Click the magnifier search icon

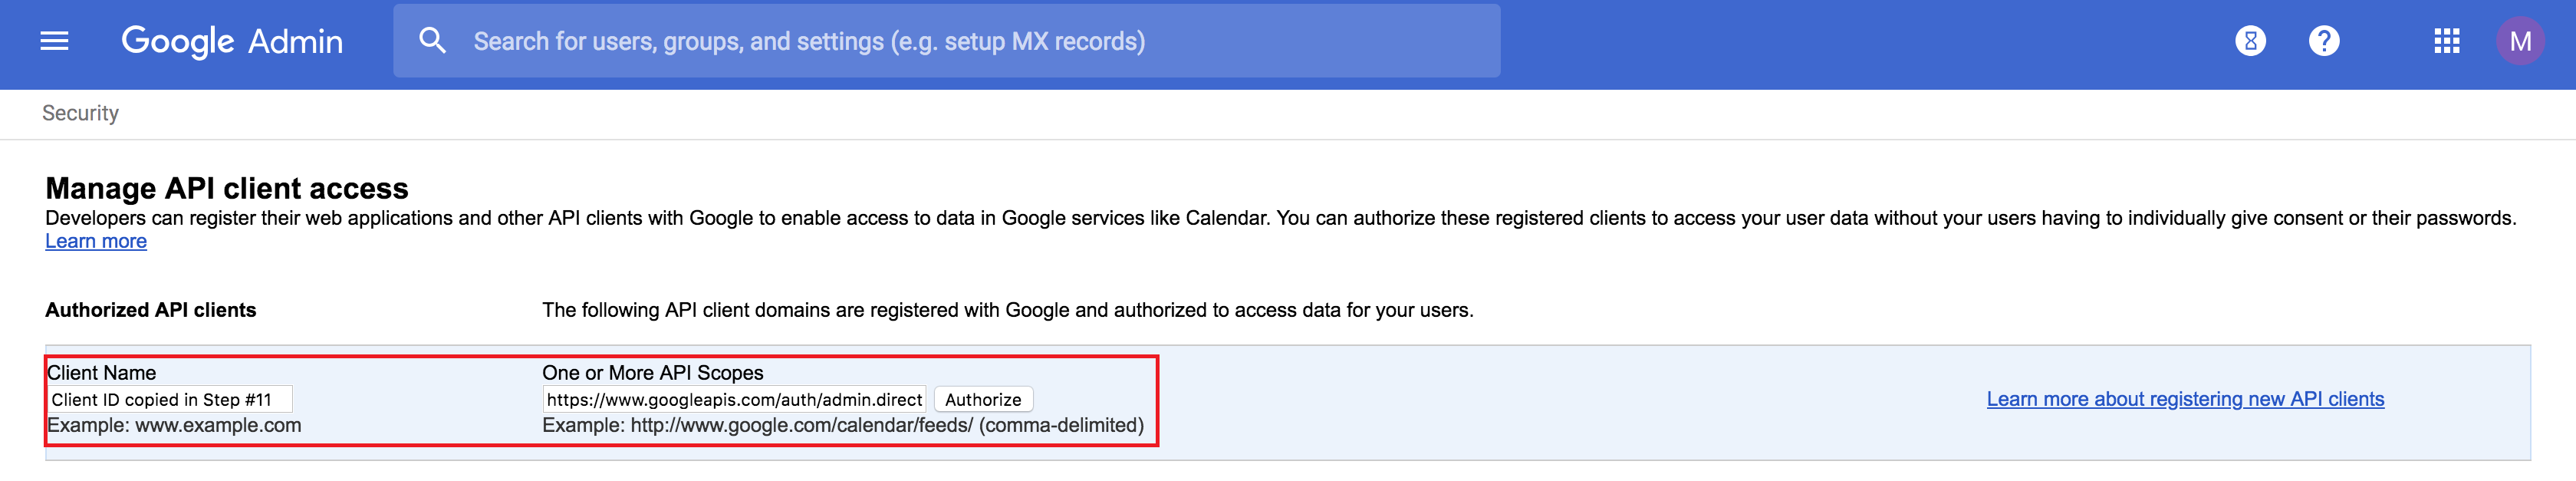click(x=432, y=41)
